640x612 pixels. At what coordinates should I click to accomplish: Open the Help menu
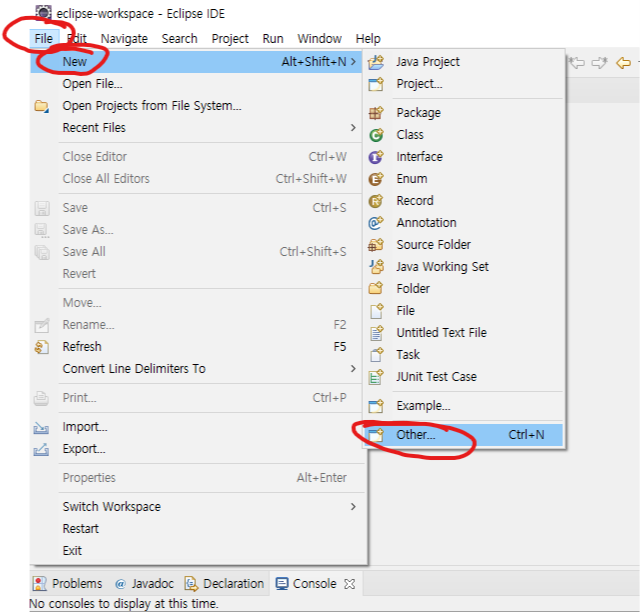368,38
